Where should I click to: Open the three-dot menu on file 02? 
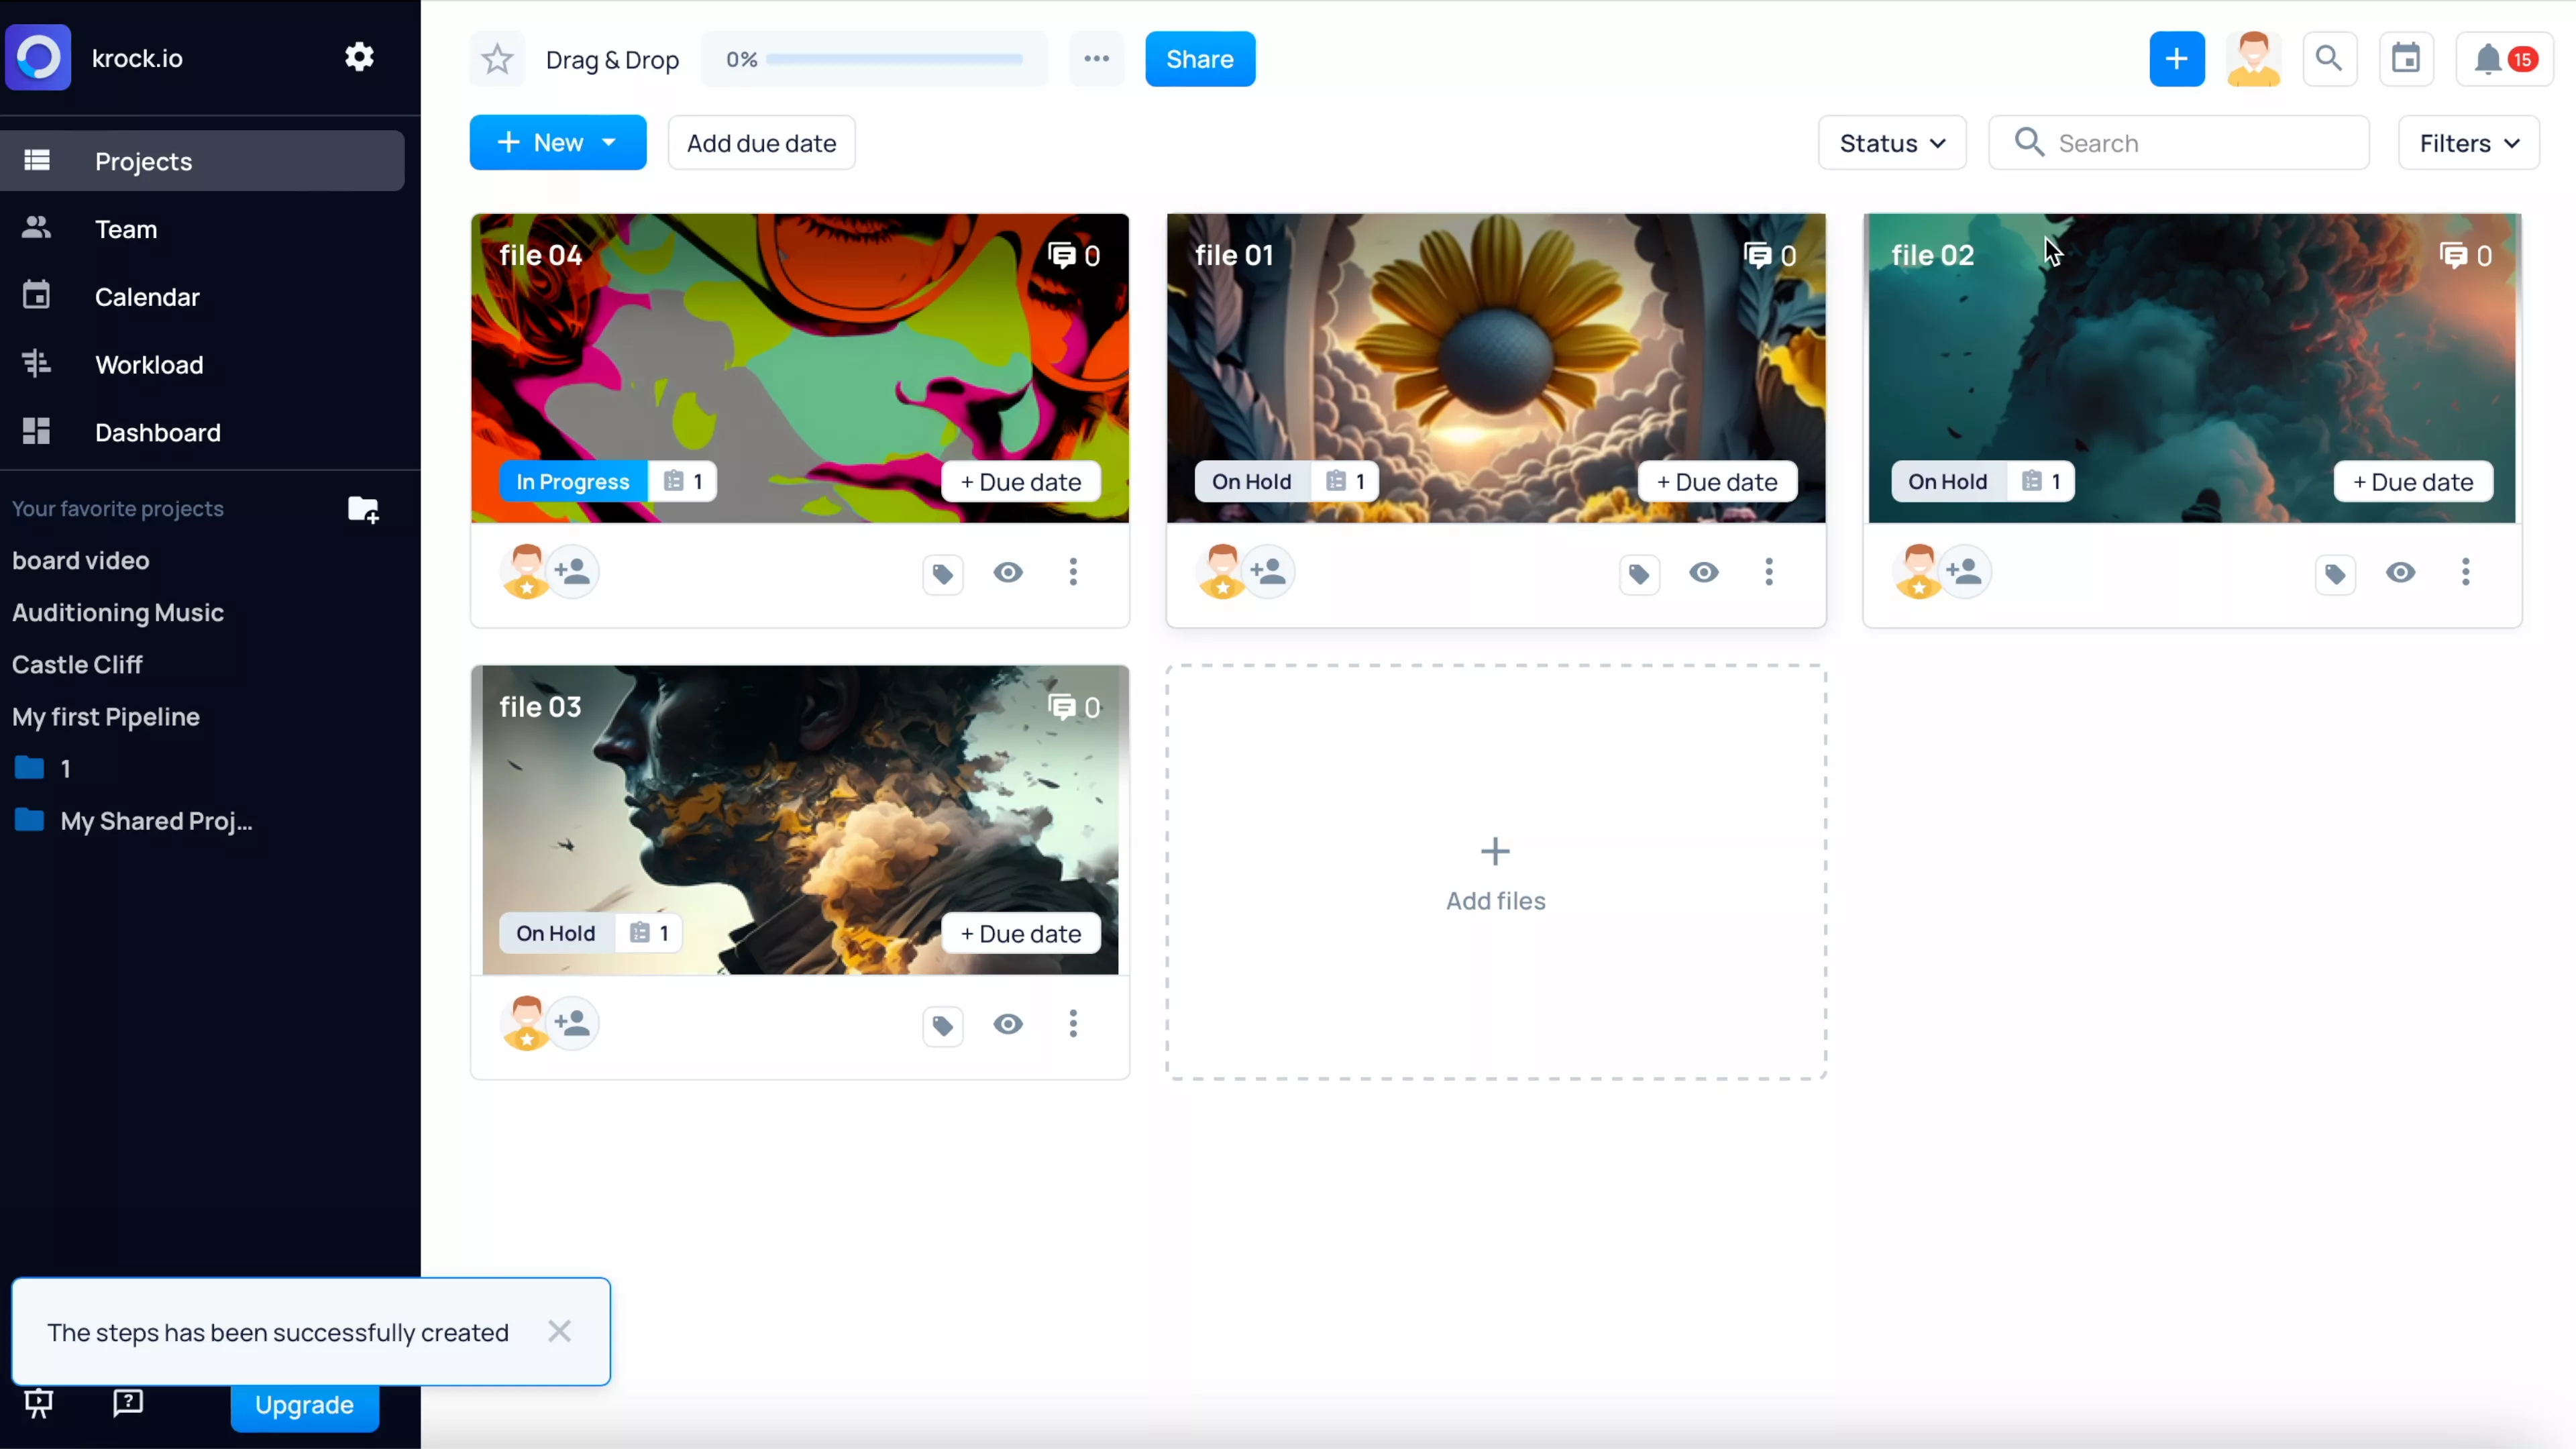pos(2465,572)
